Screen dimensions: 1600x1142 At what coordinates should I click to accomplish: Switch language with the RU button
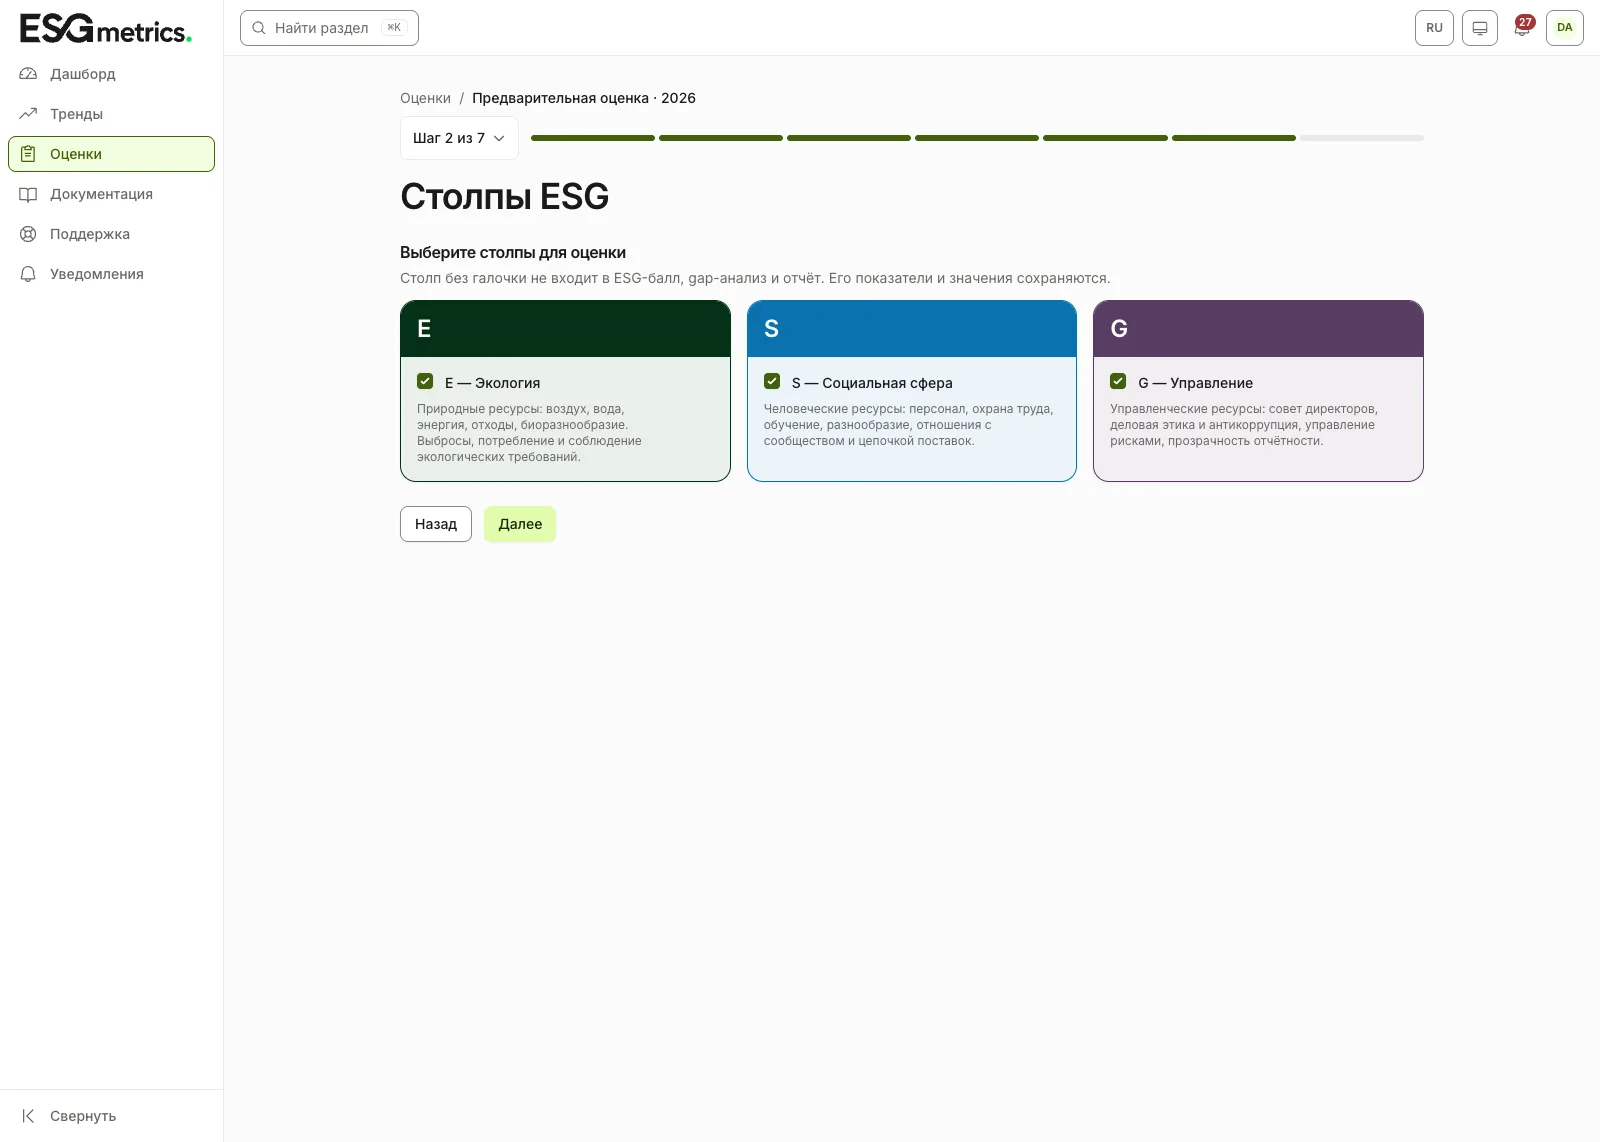[x=1434, y=28]
